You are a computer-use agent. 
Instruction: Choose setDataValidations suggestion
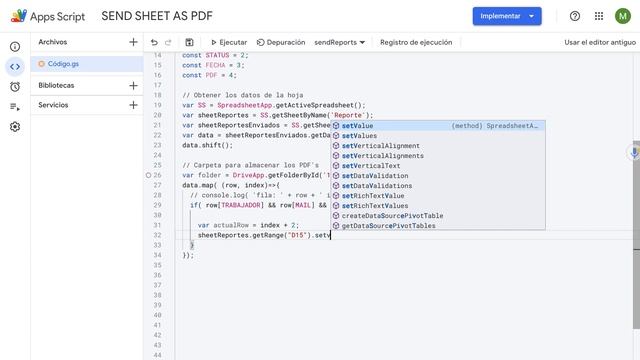[x=438, y=186]
